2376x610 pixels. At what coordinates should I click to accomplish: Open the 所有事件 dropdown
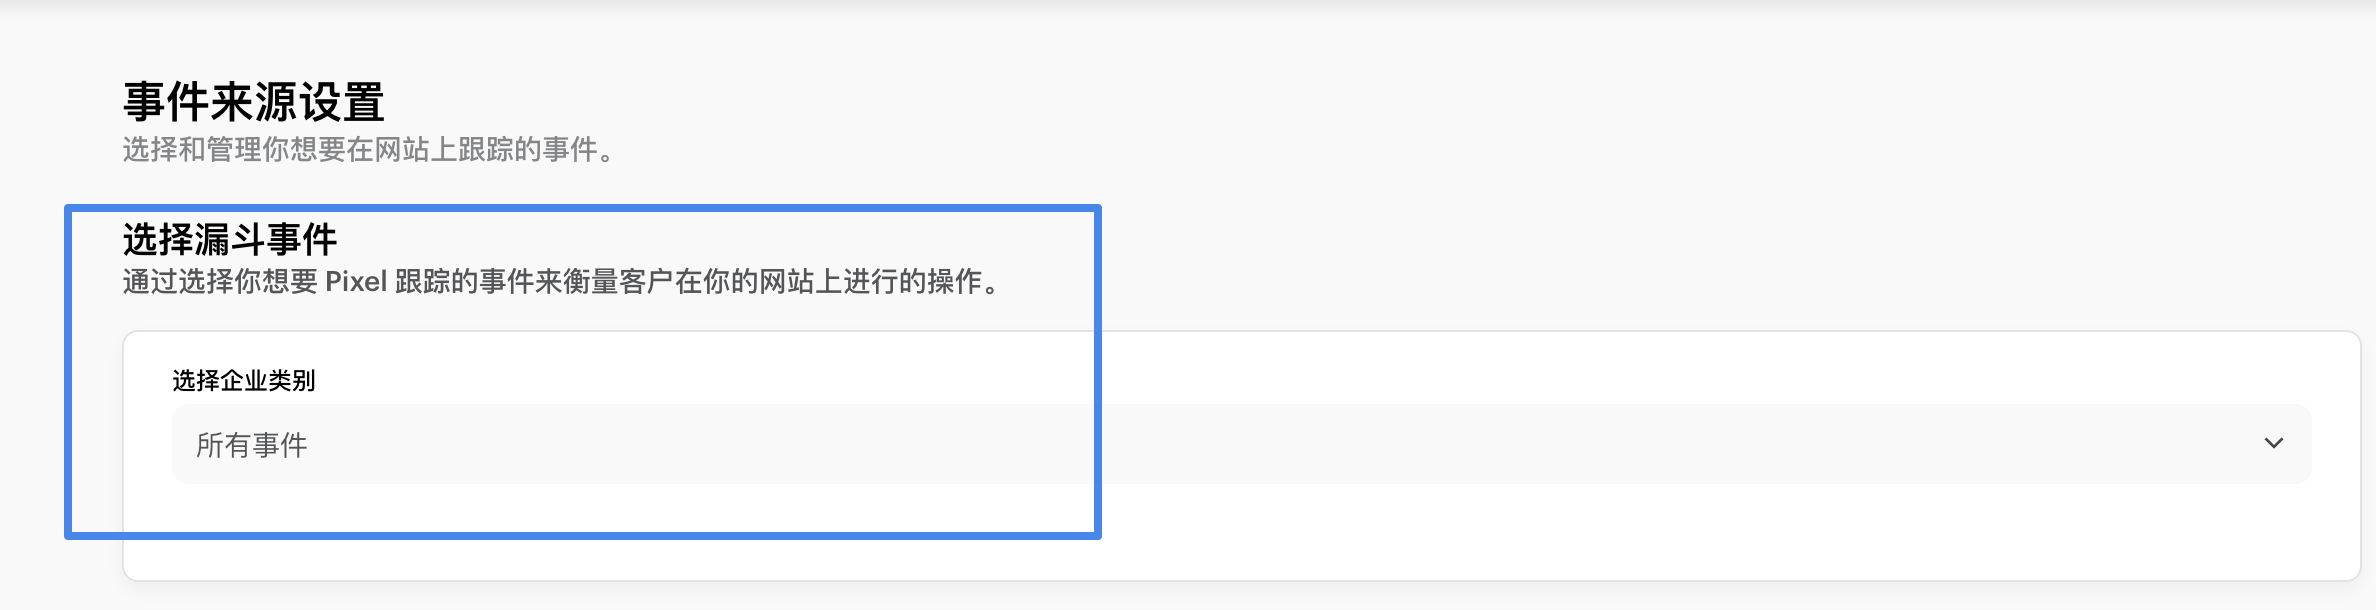(x=1240, y=444)
